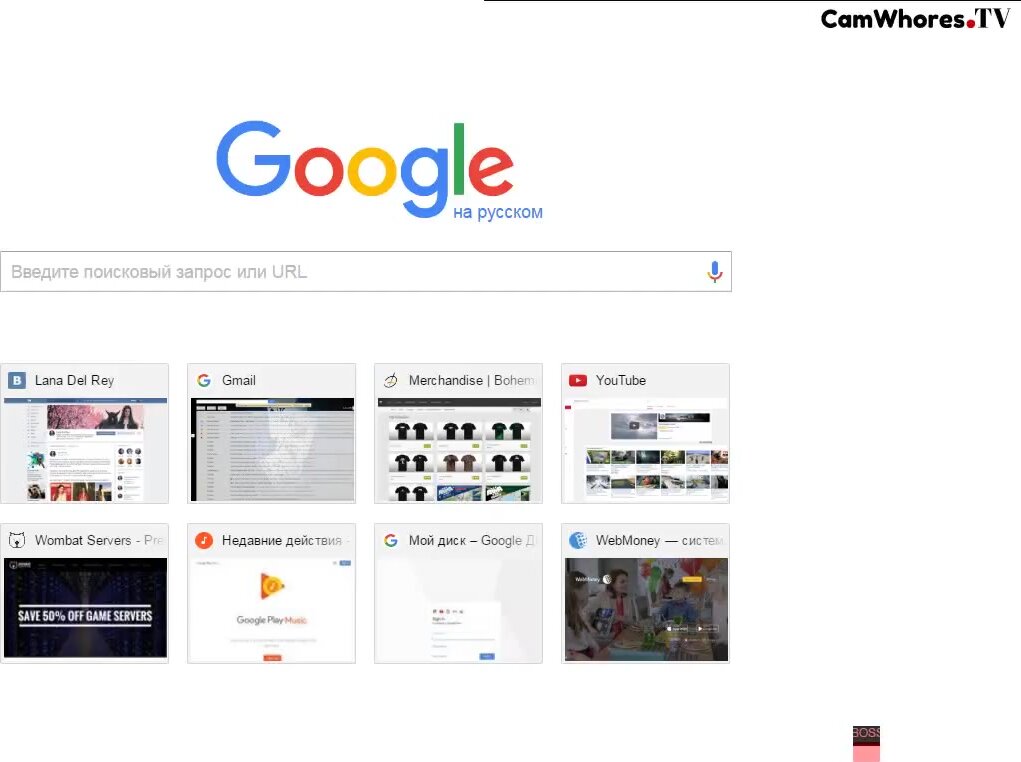Image resolution: width=1021 pixels, height=762 pixels.
Task: Click the Google favicon on Мой диск tile
Action: tap(391, 540)
